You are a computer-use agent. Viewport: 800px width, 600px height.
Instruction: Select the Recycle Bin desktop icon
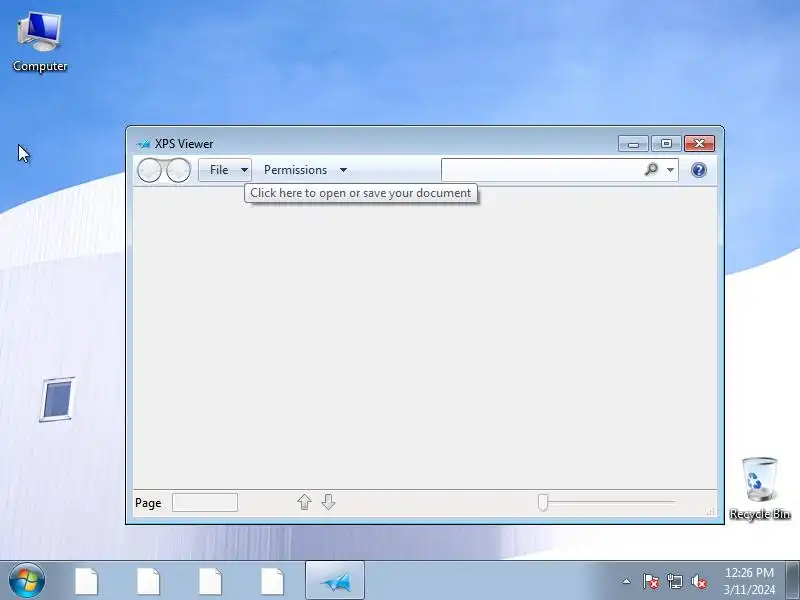coord(760,488)
